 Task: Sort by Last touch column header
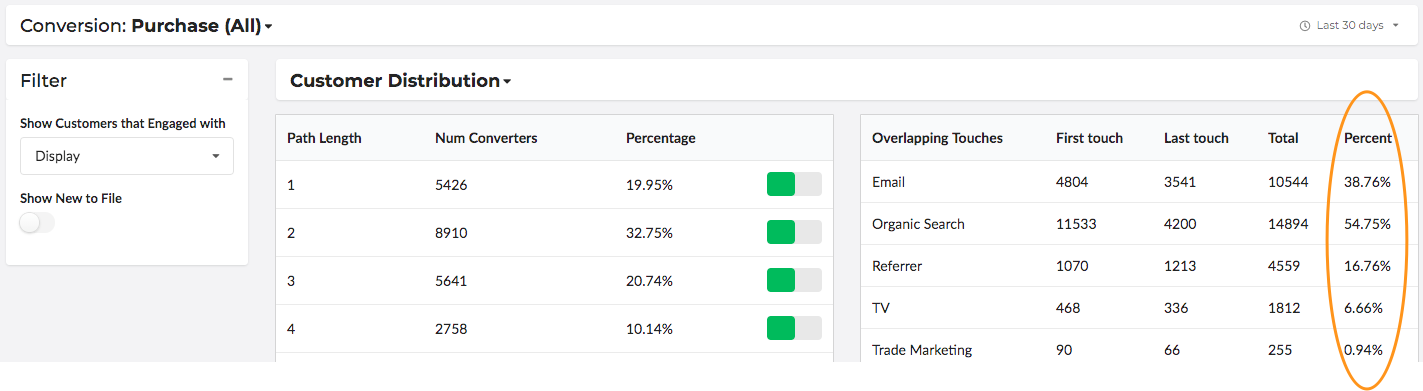[1196, 138]
